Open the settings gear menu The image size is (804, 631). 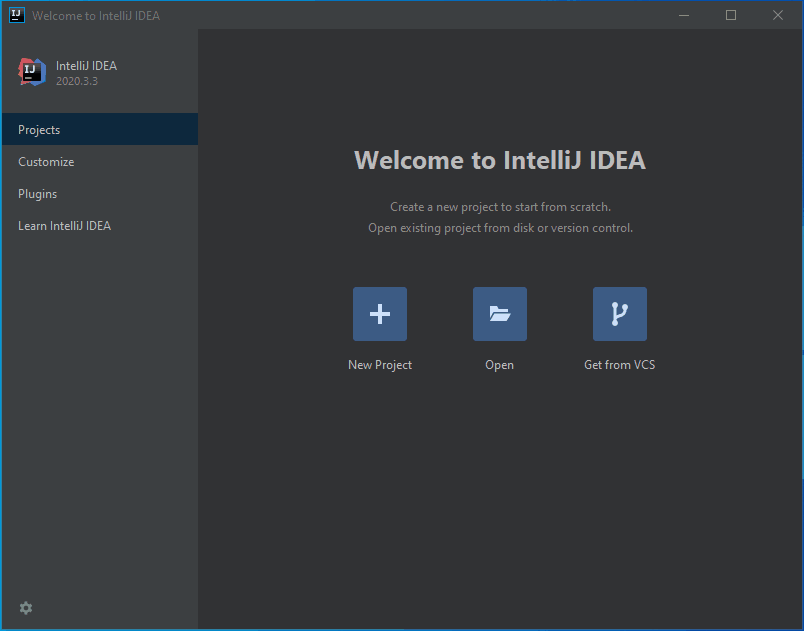[x=26, y=608]
